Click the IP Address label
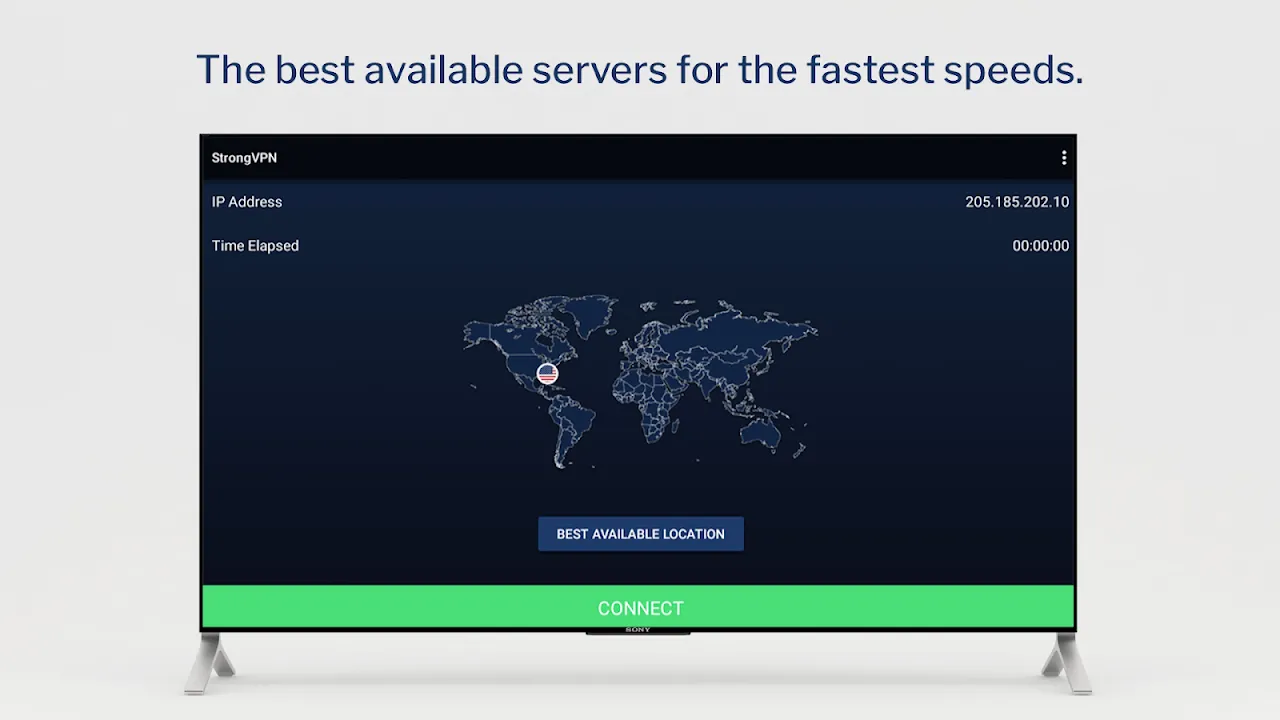 (x=246, y=201)
